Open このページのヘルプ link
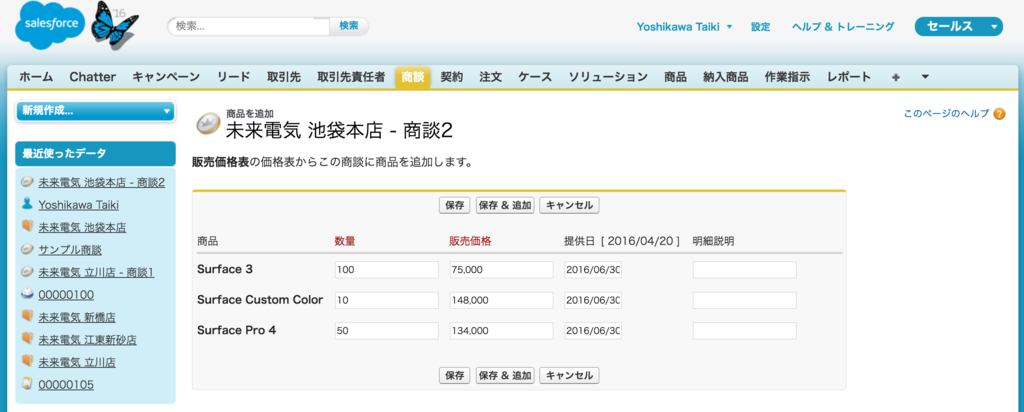 pyautogui.click(x=946, y=114)
